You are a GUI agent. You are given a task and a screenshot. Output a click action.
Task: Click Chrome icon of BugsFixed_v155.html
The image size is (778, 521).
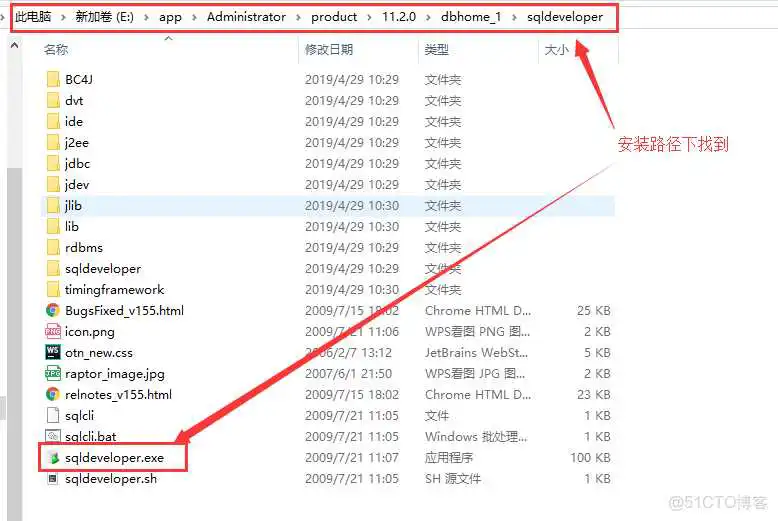pos(53,311)
